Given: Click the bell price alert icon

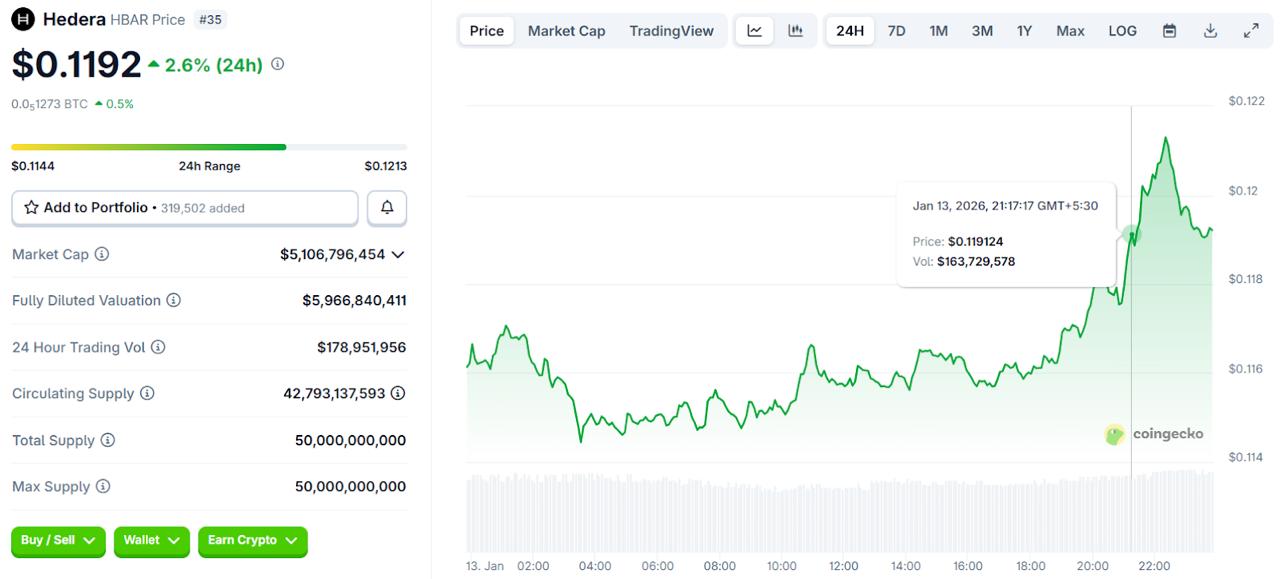Looking at the screenshot, I should click(387, 207).
